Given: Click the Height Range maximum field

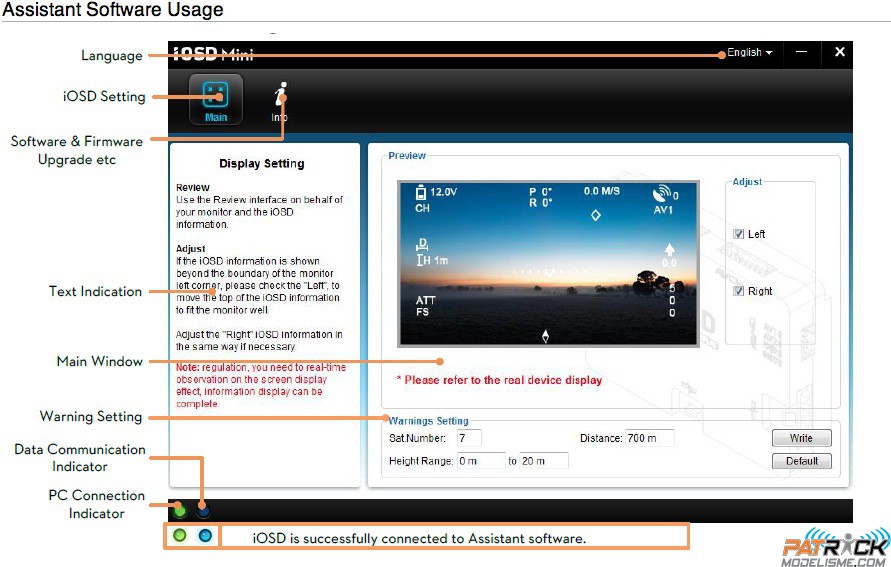Looking at the screenshot, I should (x=544, y=461).
